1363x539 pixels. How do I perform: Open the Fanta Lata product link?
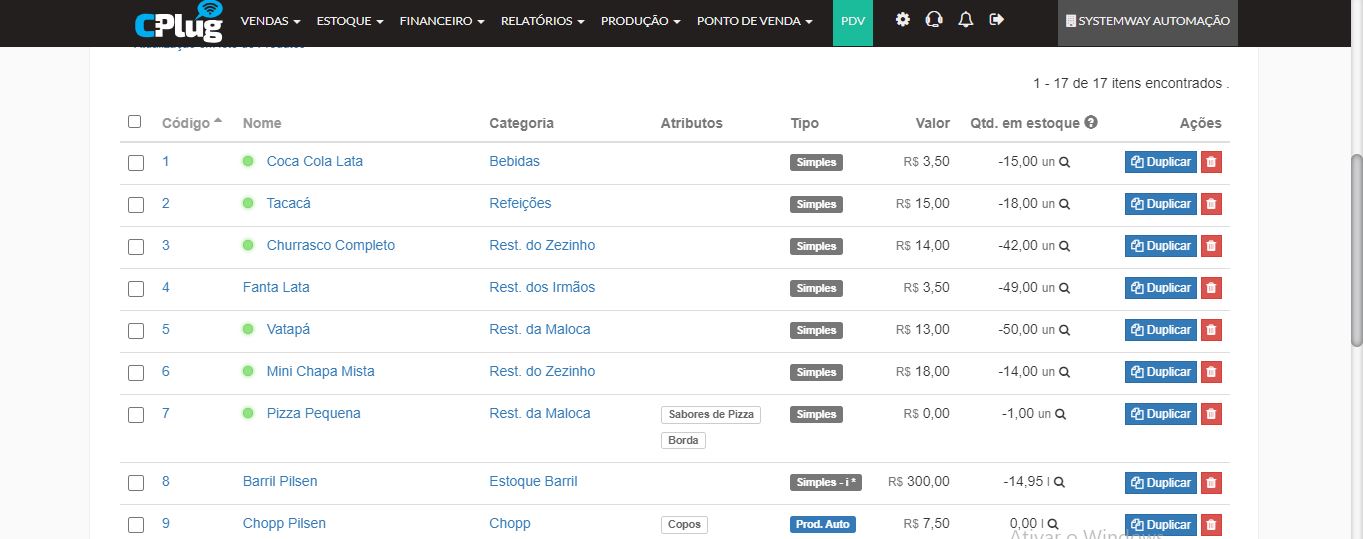276,287
